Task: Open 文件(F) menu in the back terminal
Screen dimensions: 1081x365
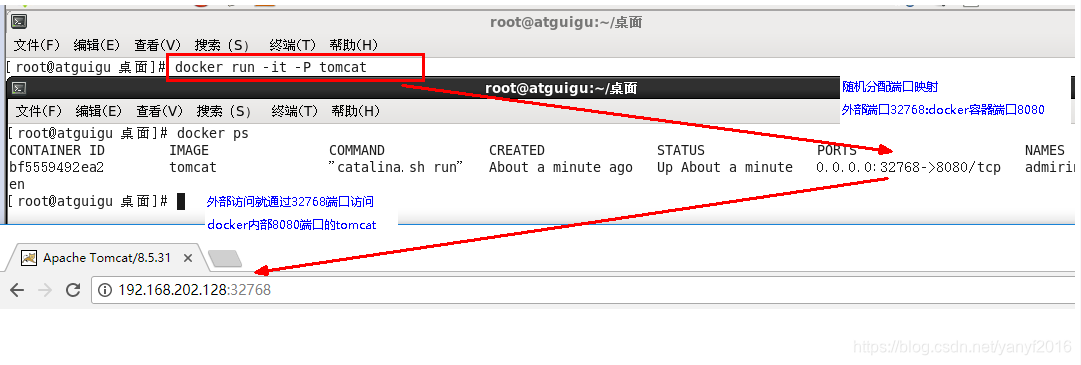Action: tap(38, 45)
